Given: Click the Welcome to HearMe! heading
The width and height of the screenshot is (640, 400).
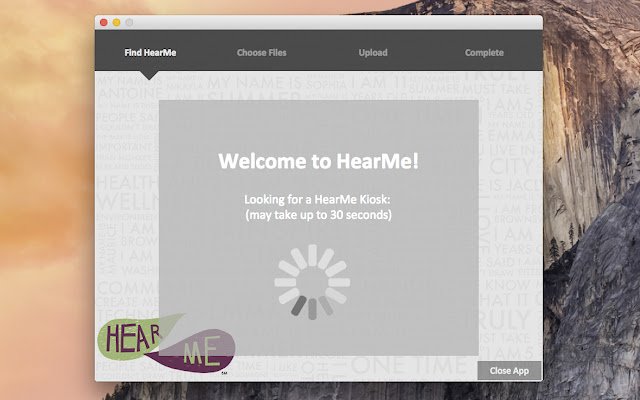Looking at the screenshot, I should (x=318, y=161).
